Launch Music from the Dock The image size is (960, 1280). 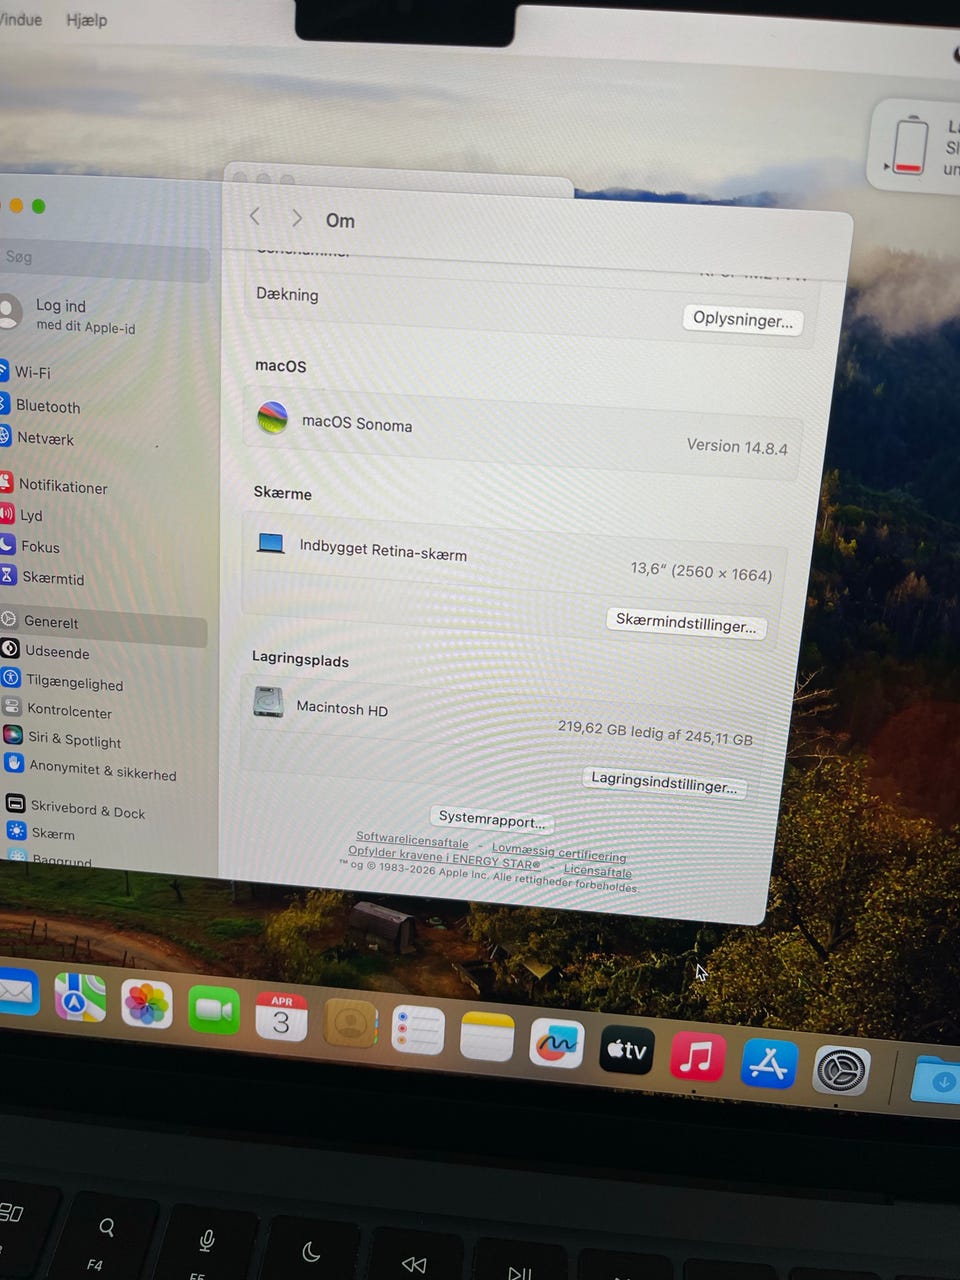[x=697, y=1057]
